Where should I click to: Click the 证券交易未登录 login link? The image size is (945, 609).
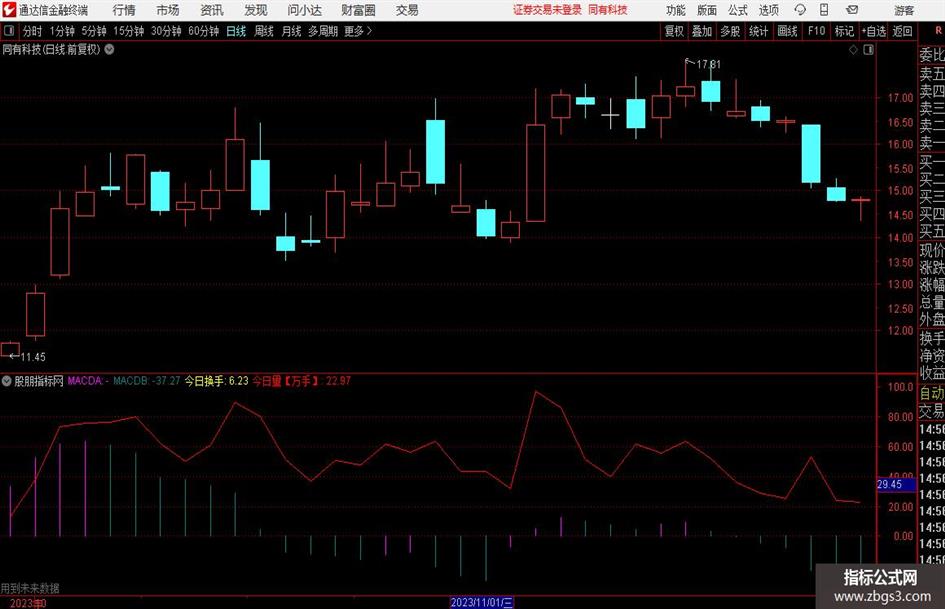pyautogui.click(x=547, y=10)
